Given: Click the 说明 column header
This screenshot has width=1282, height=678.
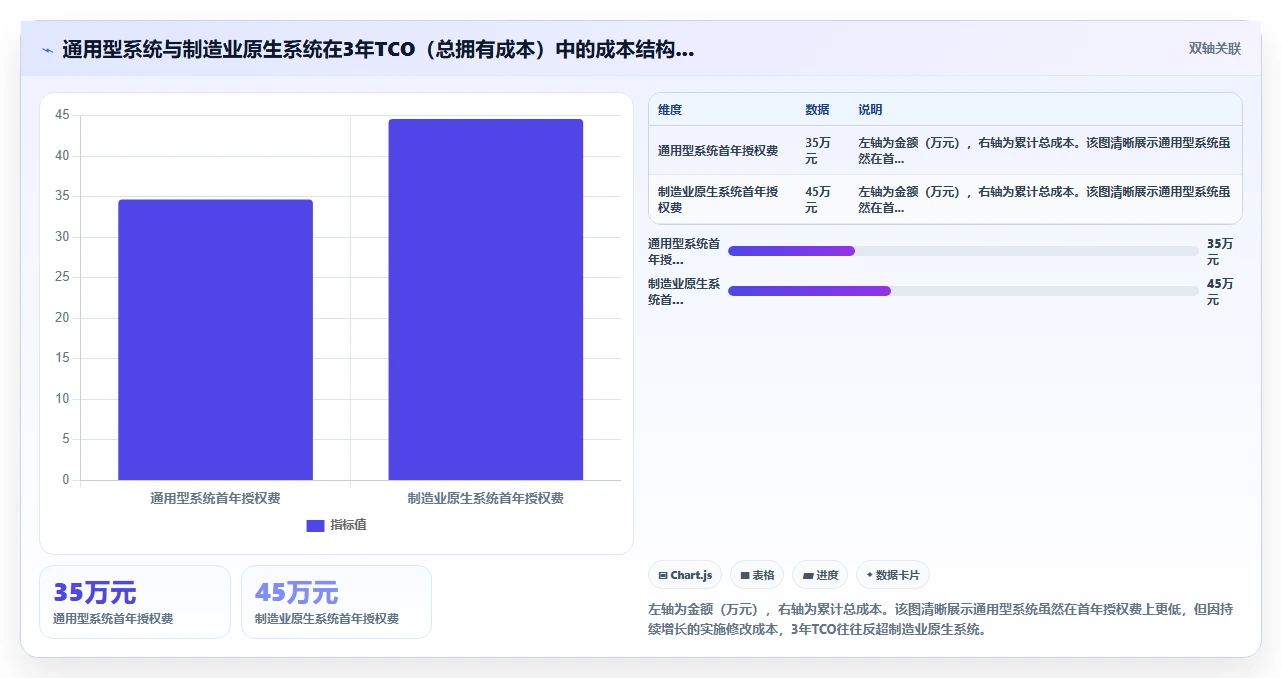Looking at the screenshot, I should tap(870, 110).
